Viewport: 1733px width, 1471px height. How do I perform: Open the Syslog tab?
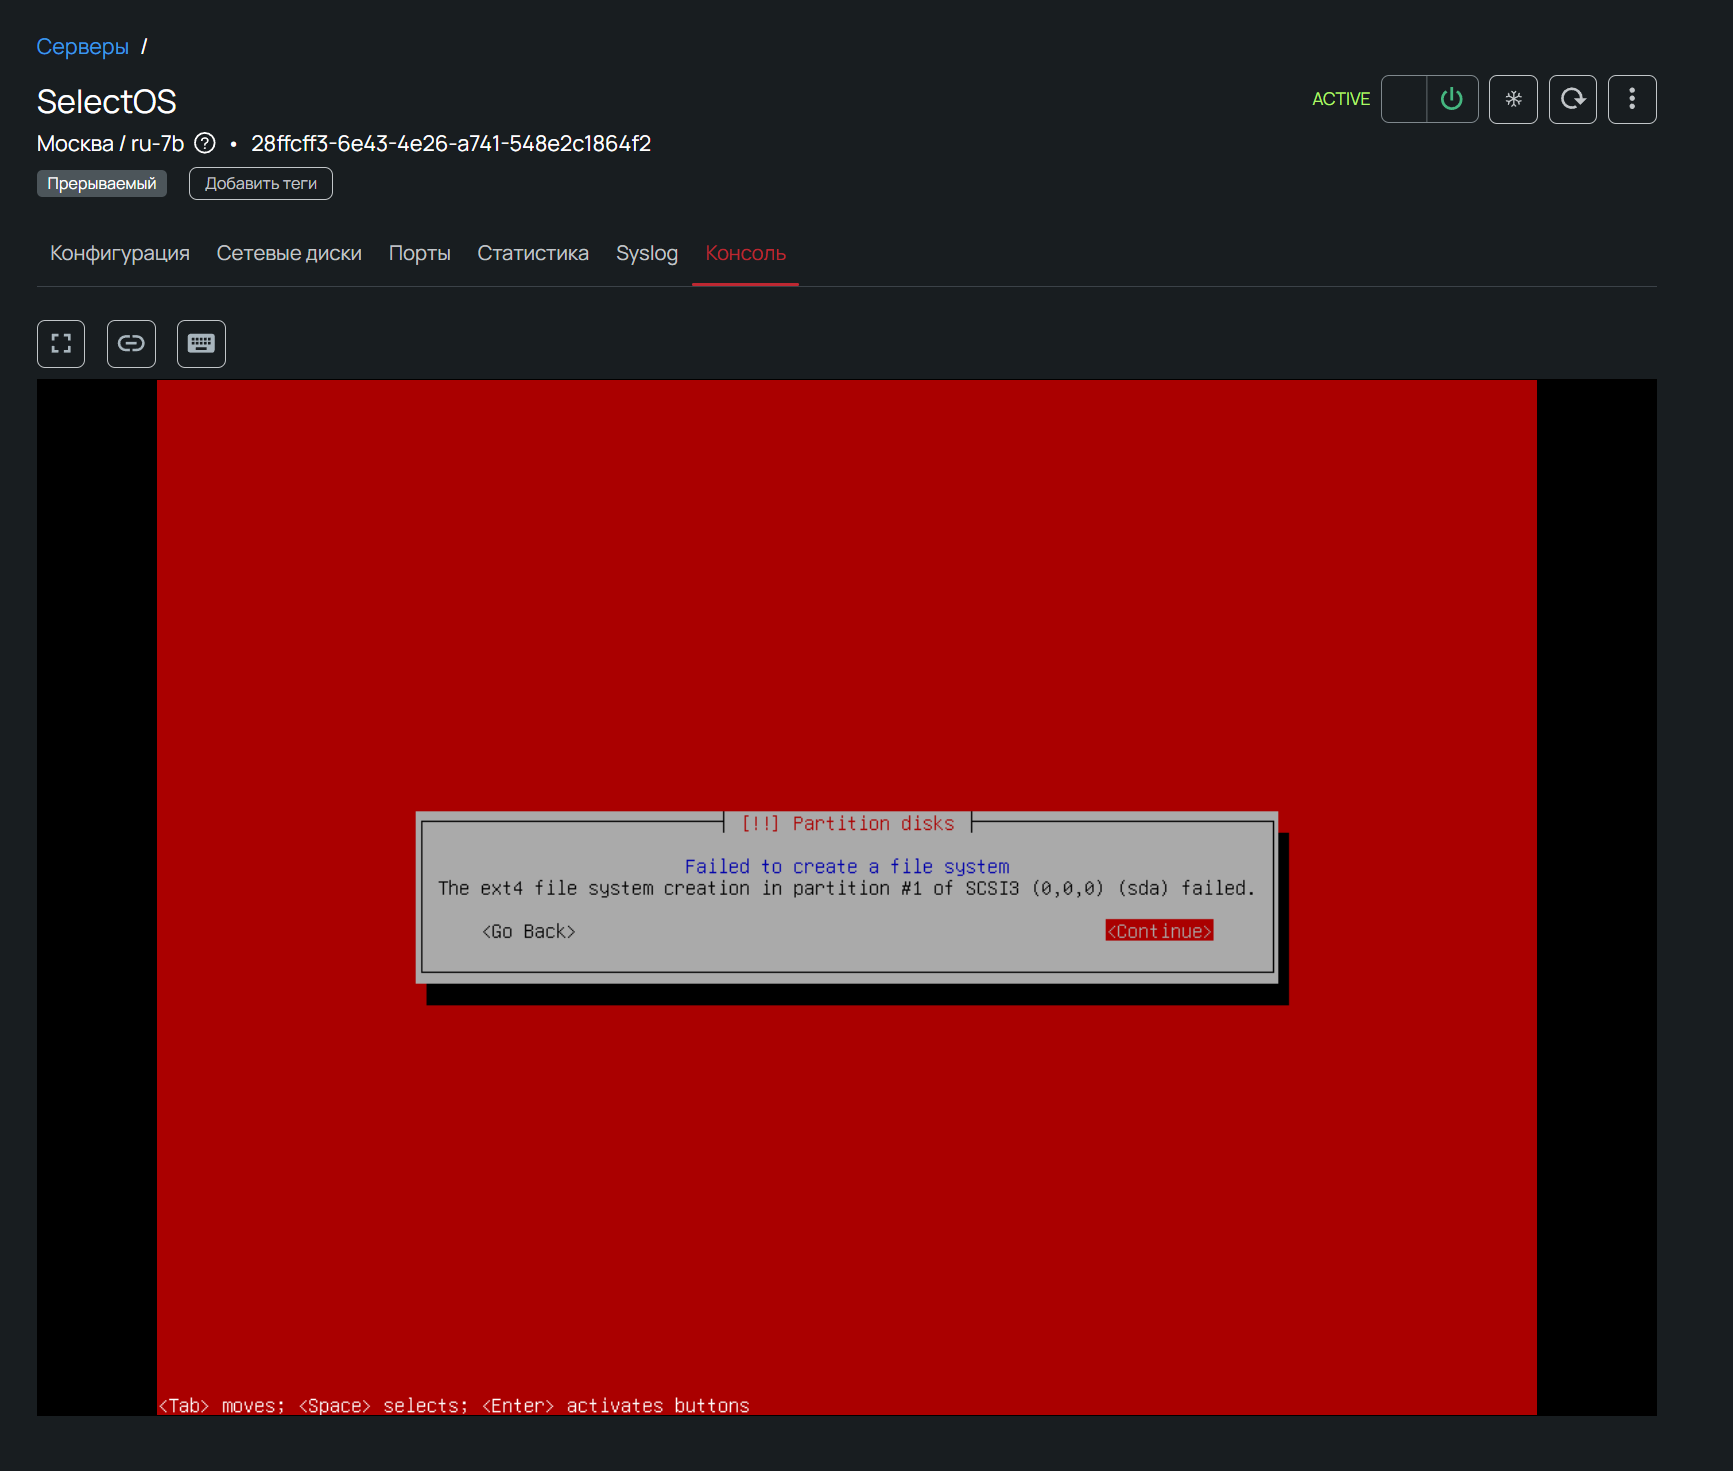[646, 254]
